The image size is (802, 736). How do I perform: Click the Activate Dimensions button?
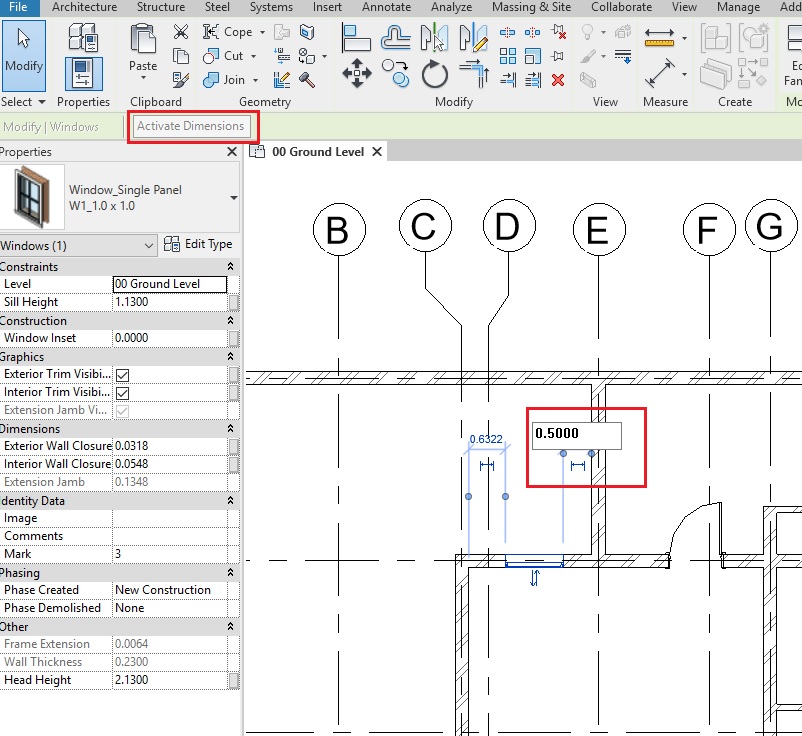tap(190, 126)
